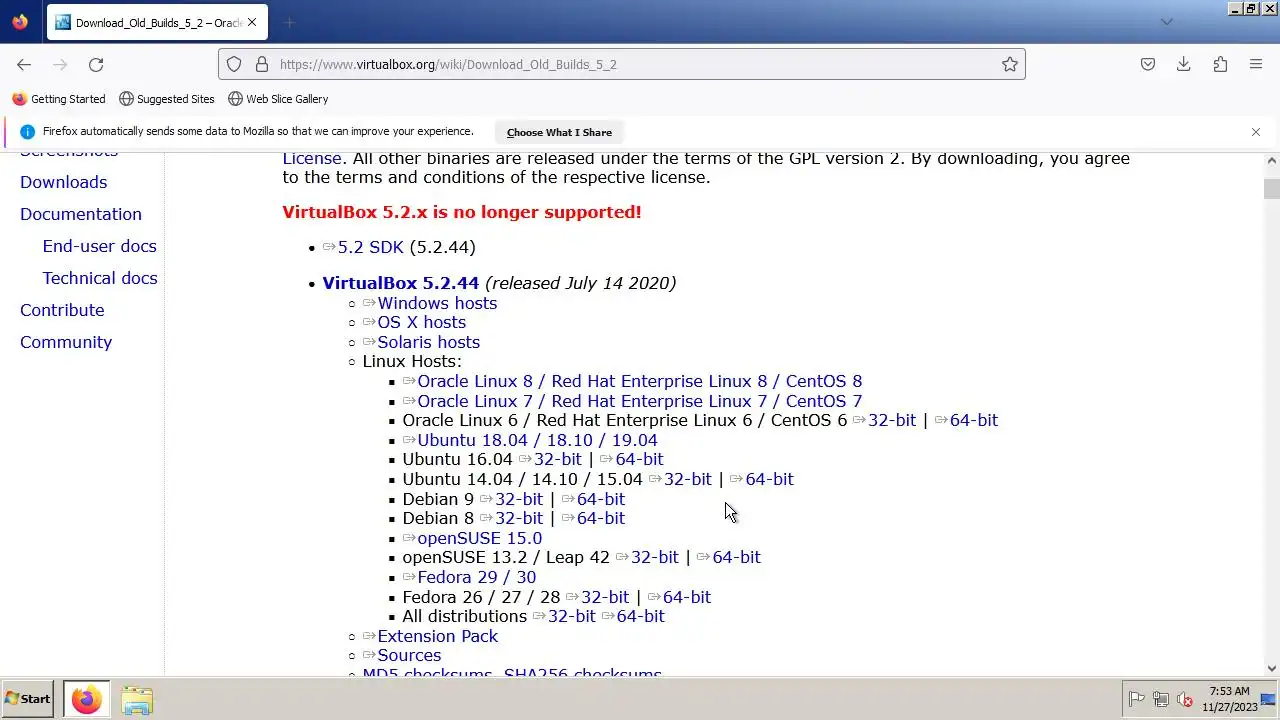Open the Downloads toolbar icon
This screenshot has width=1280, height=720.
(1184, 64)
